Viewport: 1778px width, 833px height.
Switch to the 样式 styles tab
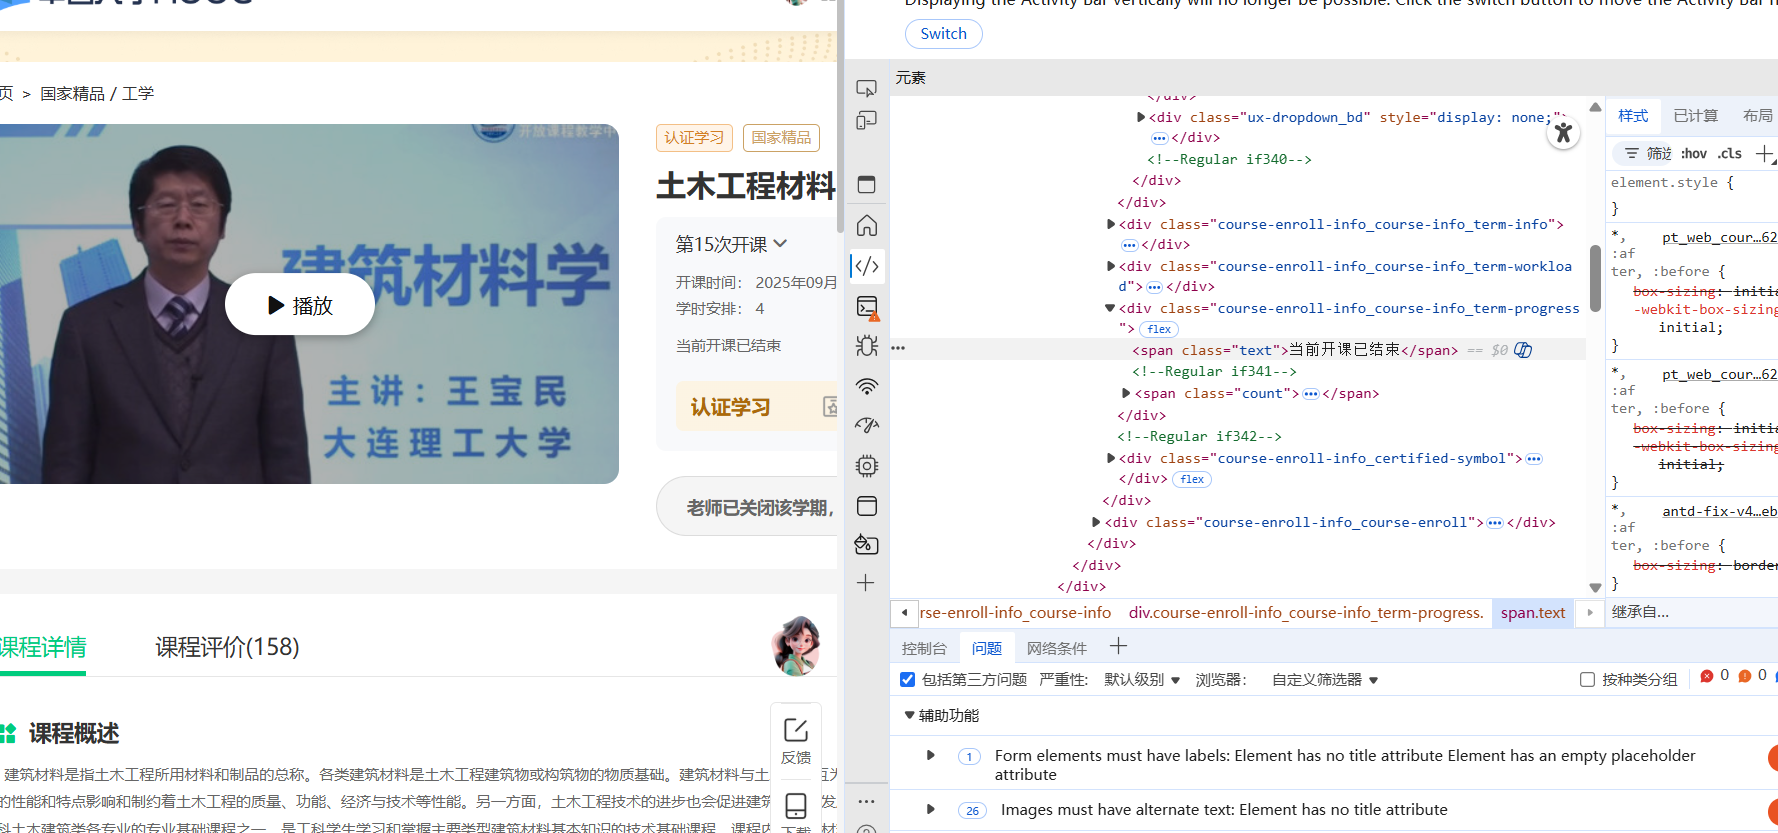tap(1634, 116)
